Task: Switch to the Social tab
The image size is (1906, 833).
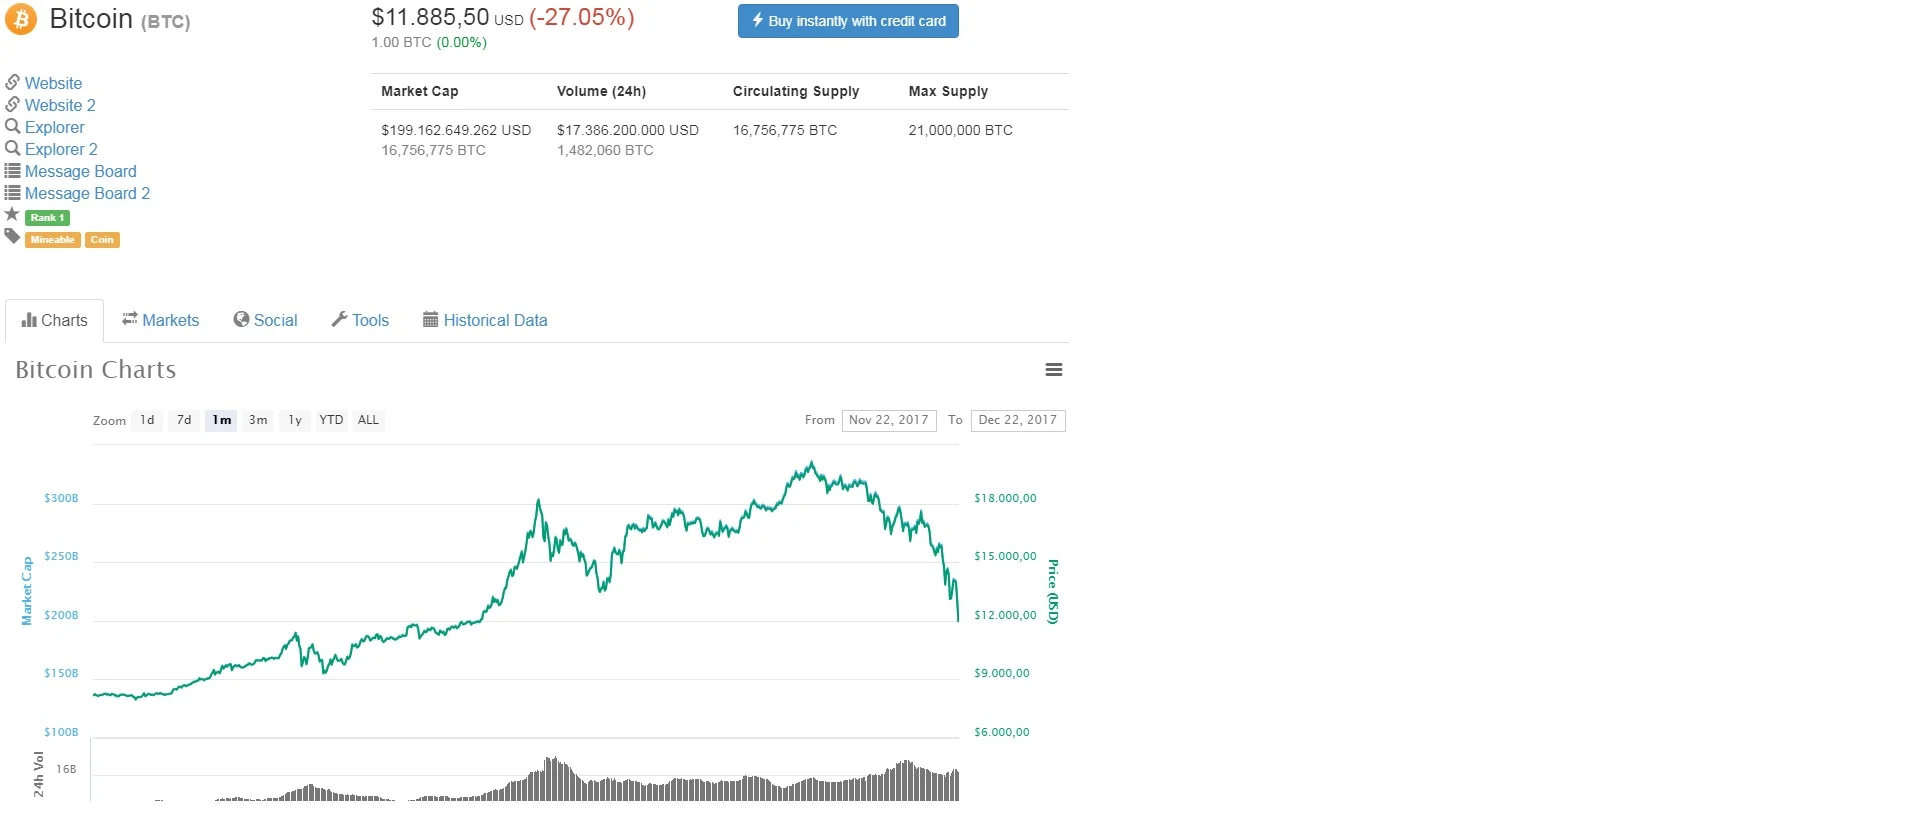Action: [265, 320]
